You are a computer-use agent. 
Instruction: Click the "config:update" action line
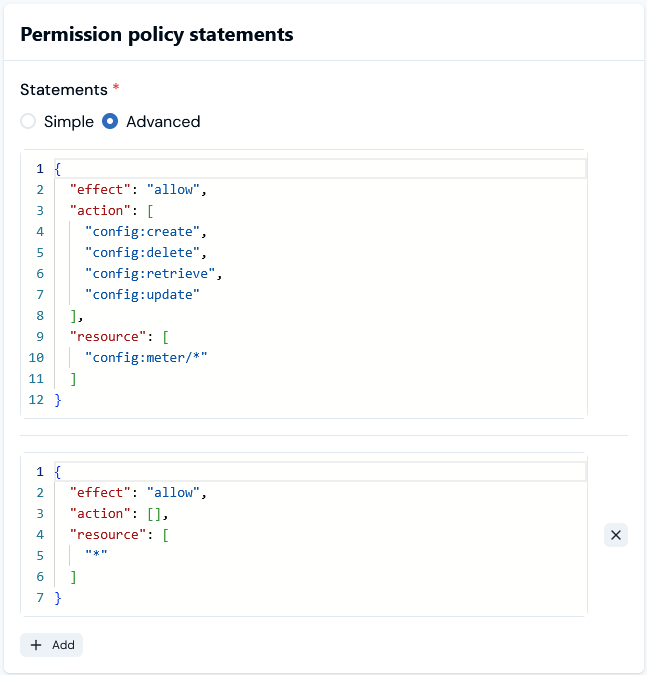(142, 295)
